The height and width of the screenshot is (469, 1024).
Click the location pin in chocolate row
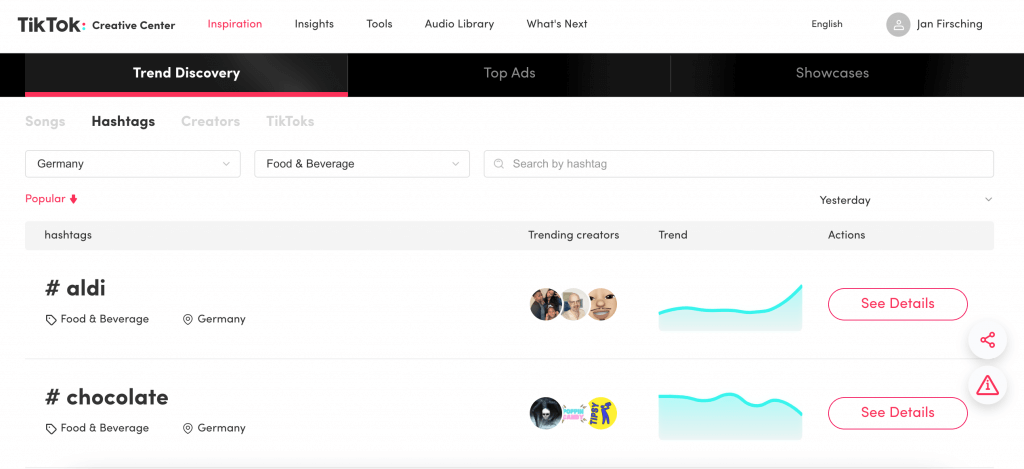tap(187, 429)
